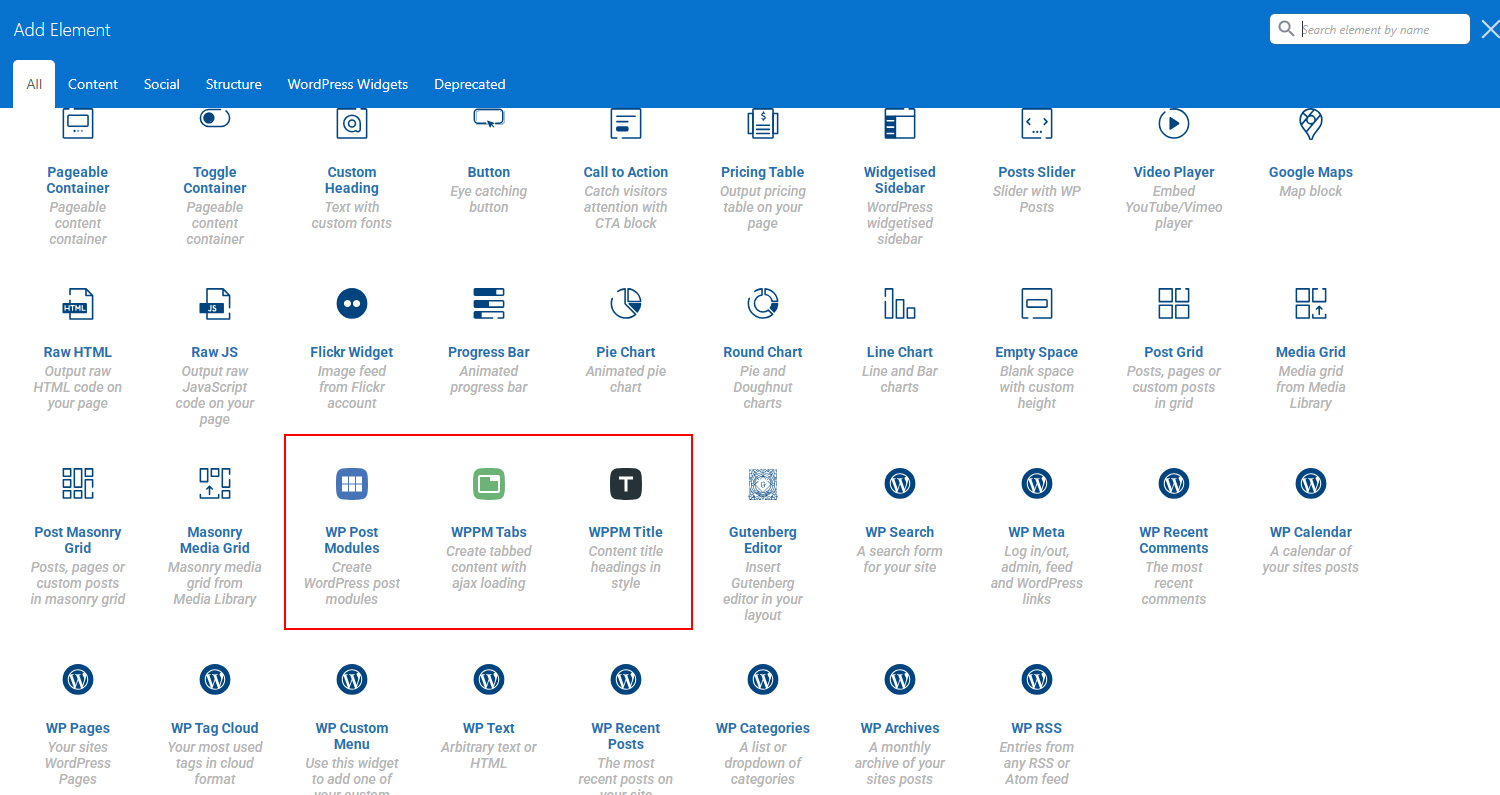
Task: Insert the WP Search widget icon
Action: click(x=900, y=484)
